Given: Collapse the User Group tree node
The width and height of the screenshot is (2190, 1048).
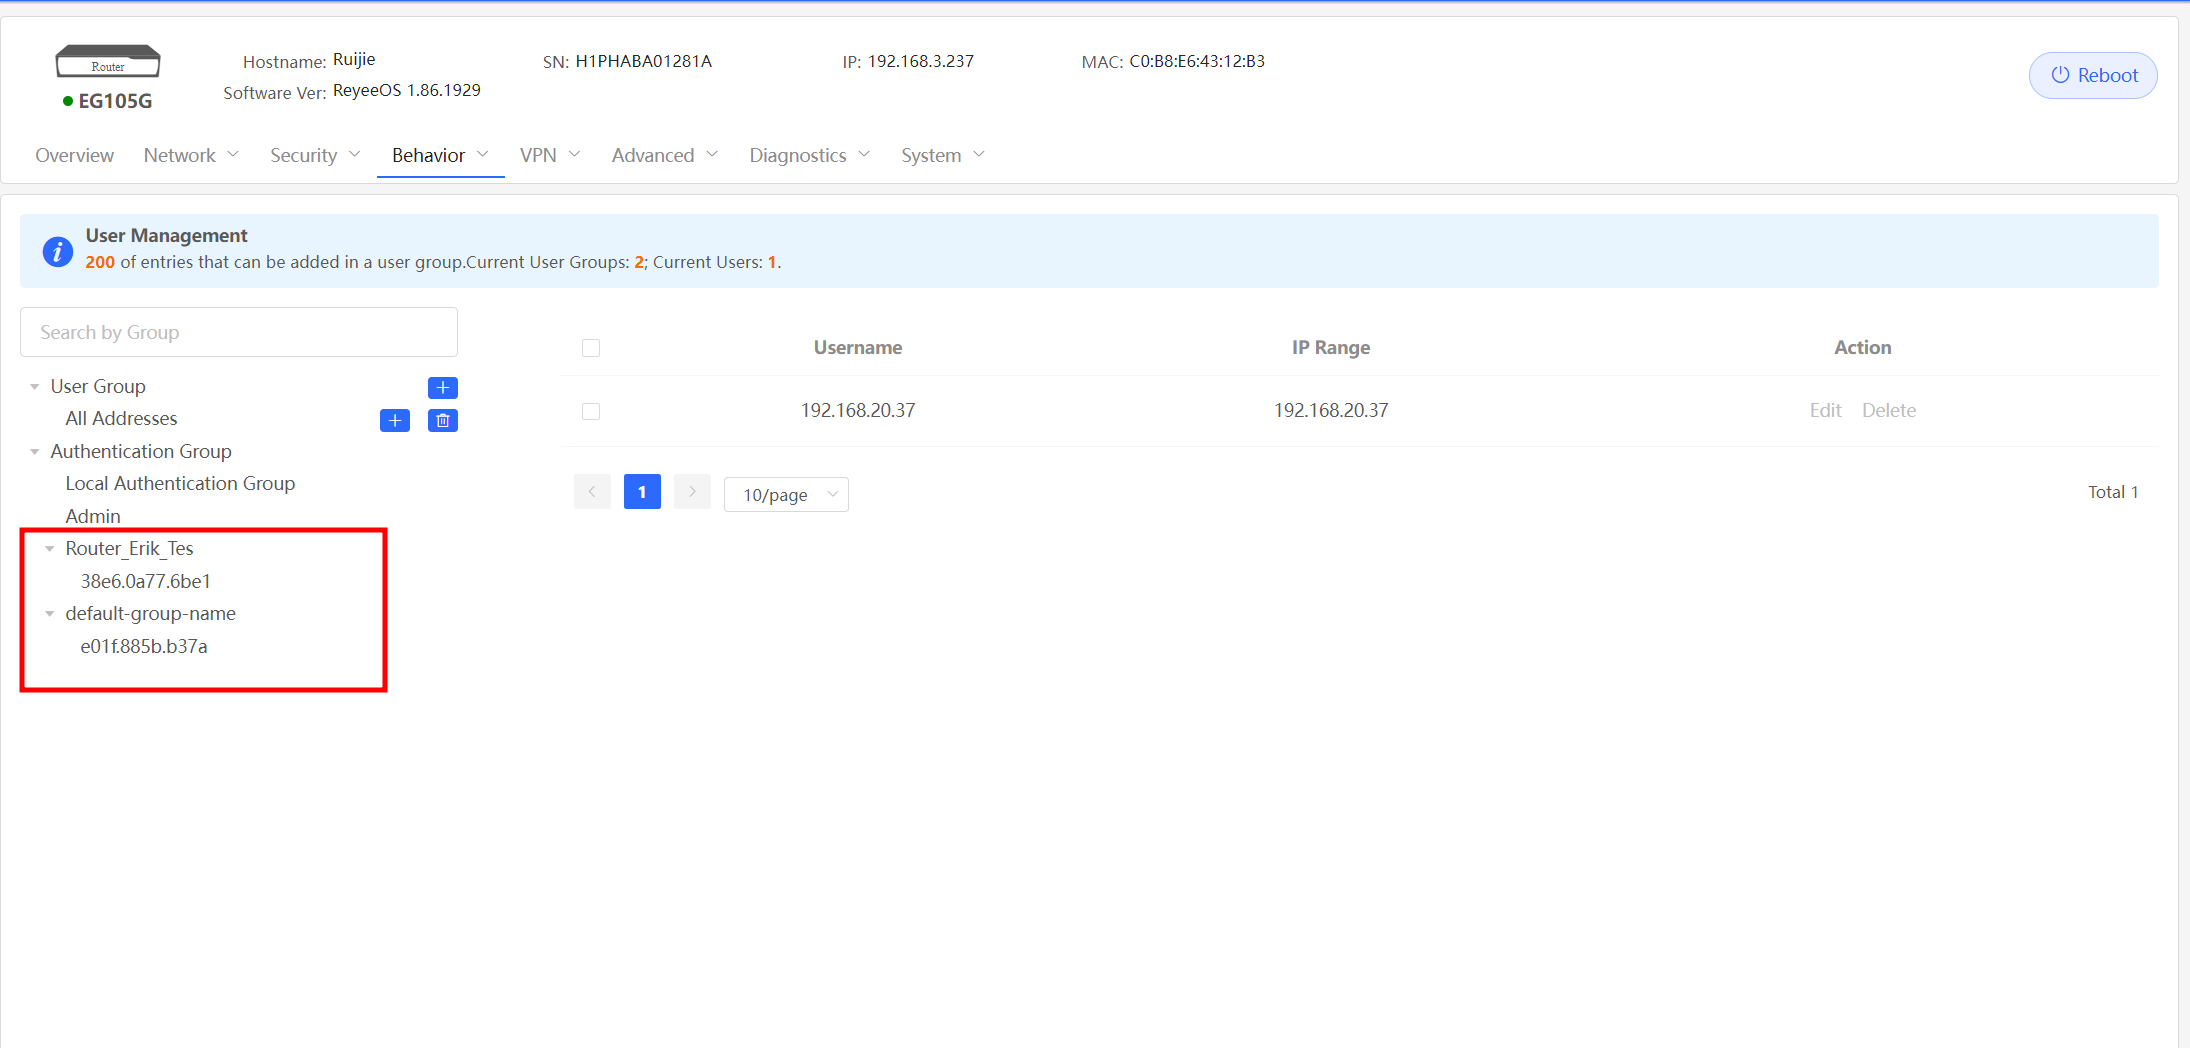Looking at the screenshot, I should tap(35, 387).
